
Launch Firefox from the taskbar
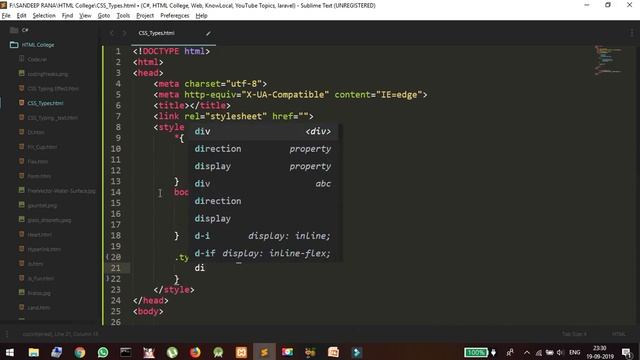tap(195, 352)
